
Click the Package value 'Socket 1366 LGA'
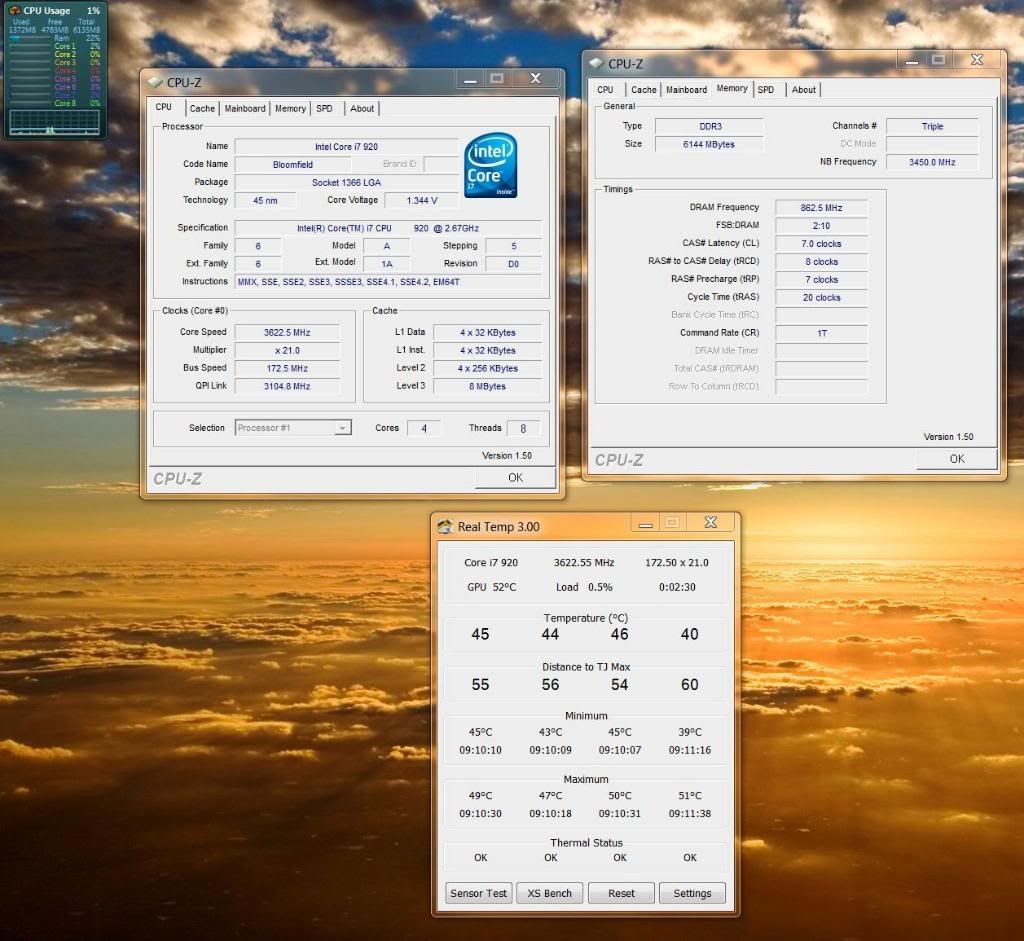[x=346, y=182]
